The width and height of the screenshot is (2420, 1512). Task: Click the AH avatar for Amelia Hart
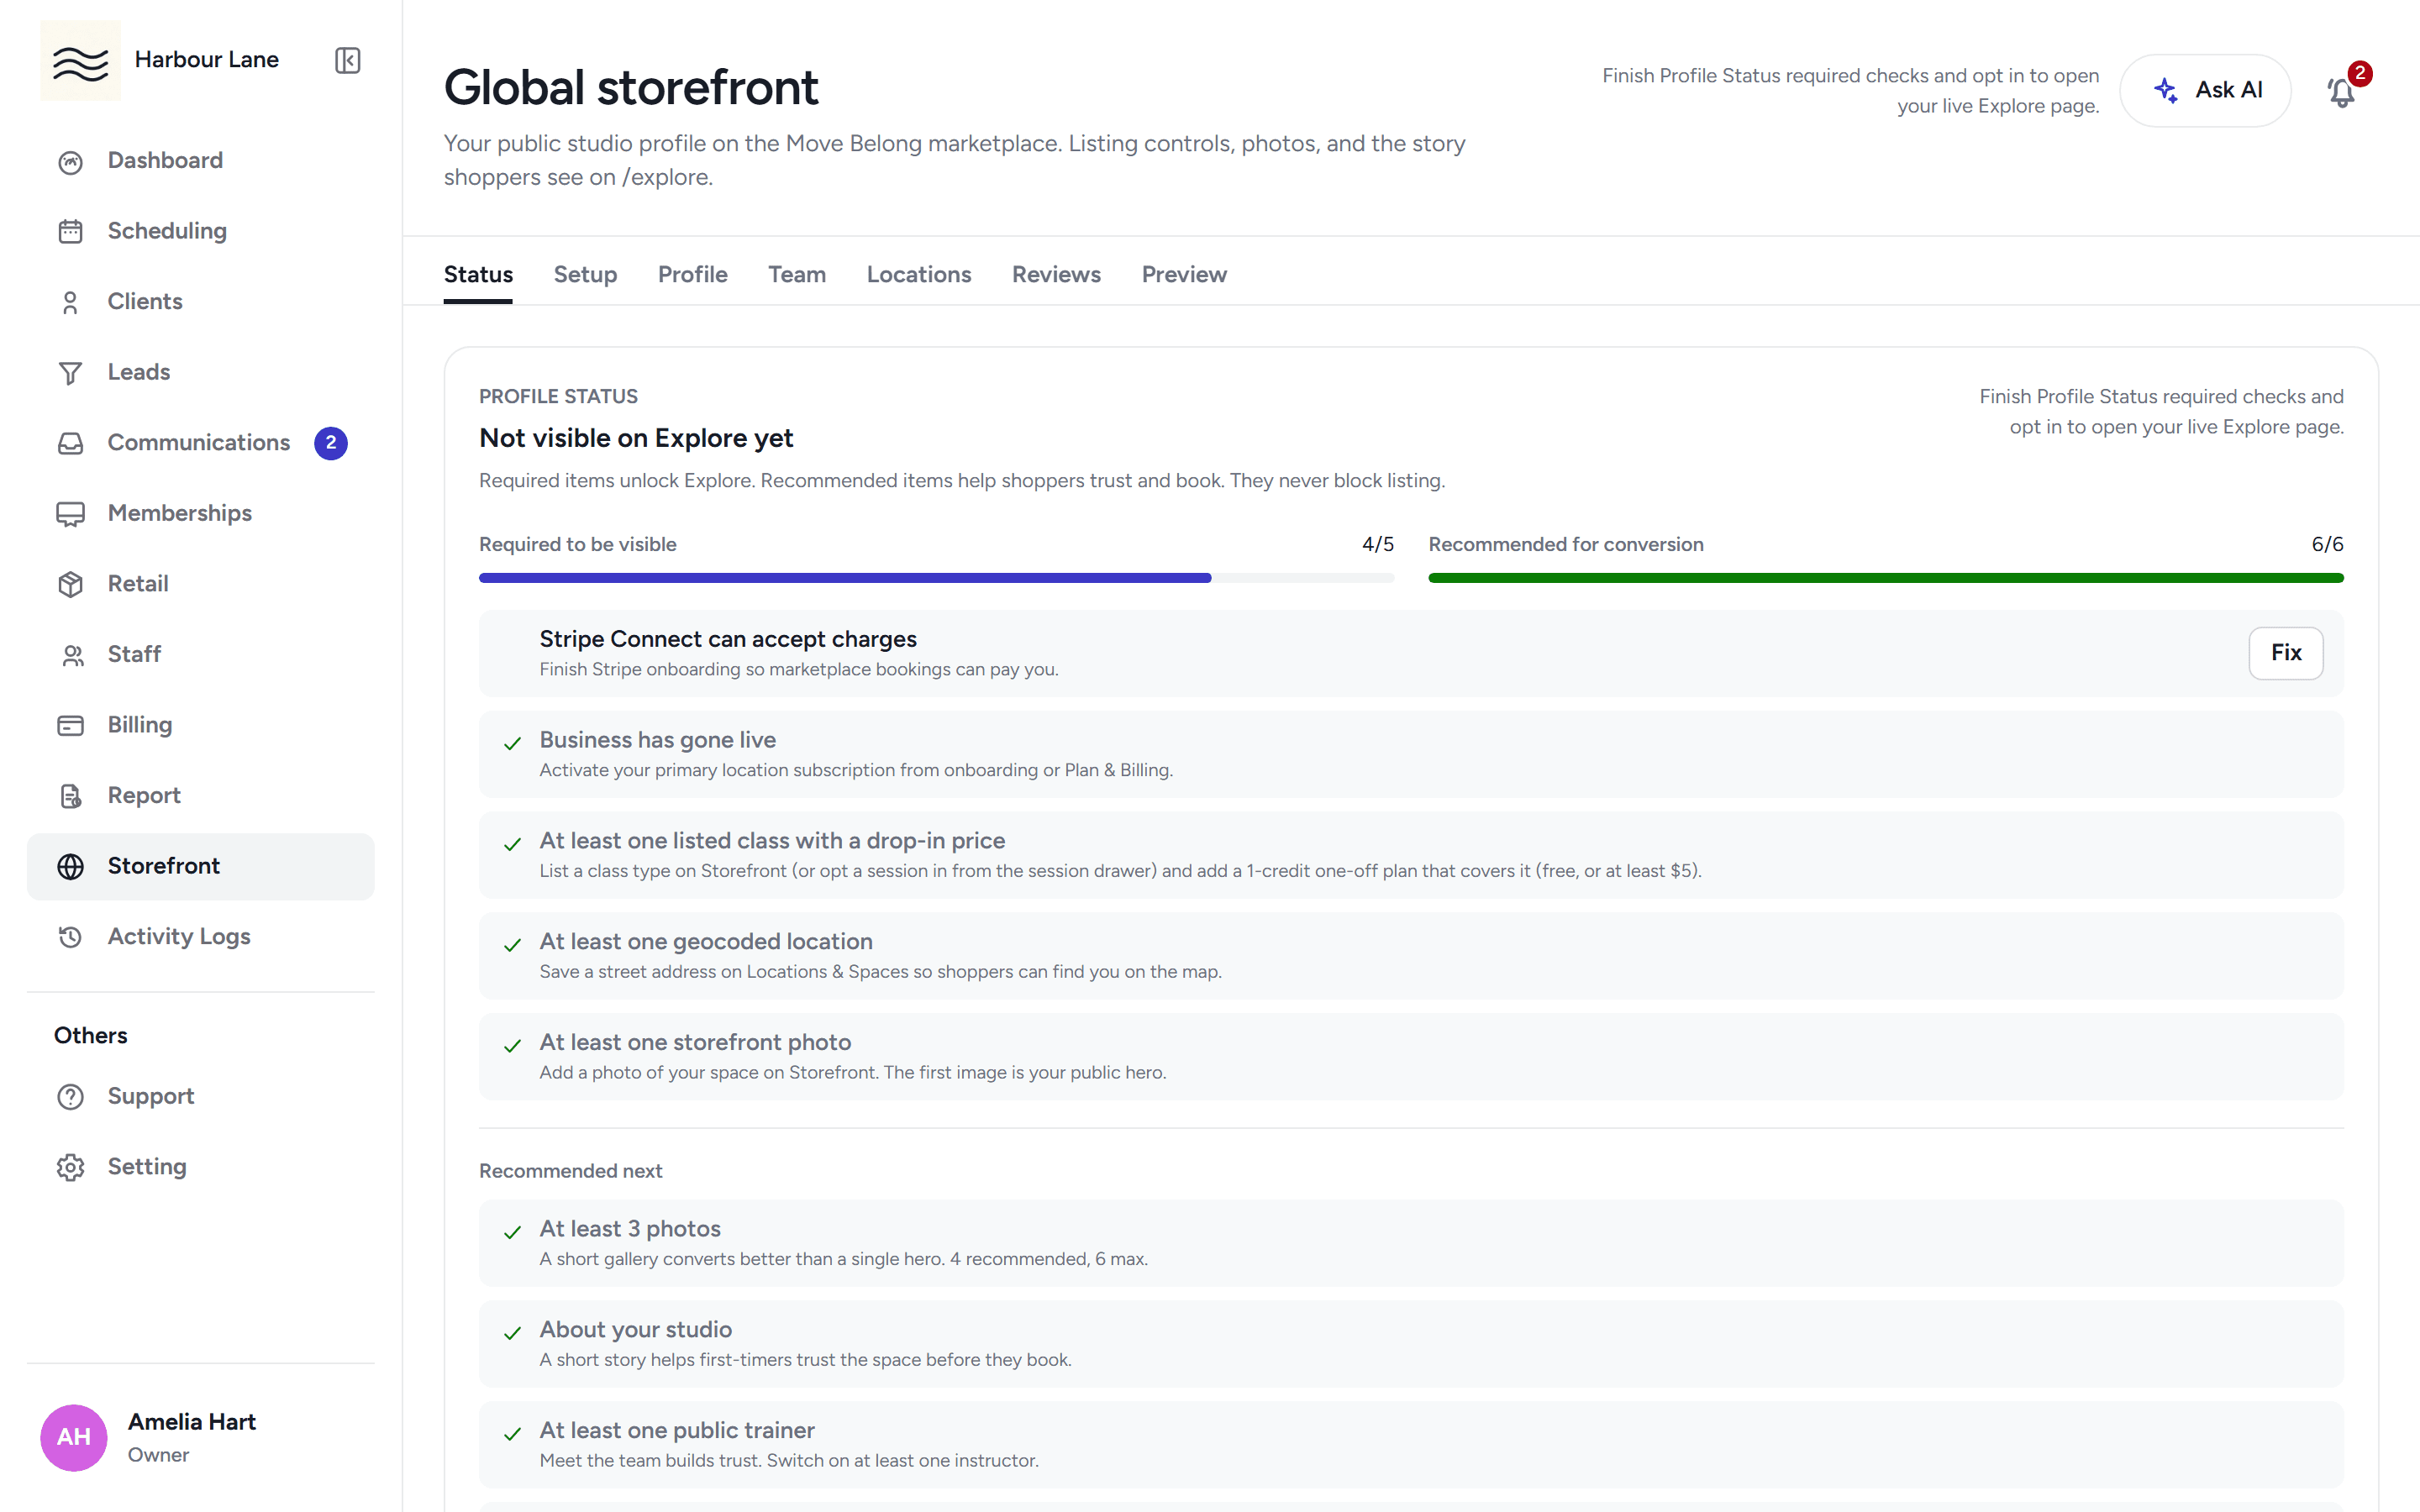point(73,1437)
